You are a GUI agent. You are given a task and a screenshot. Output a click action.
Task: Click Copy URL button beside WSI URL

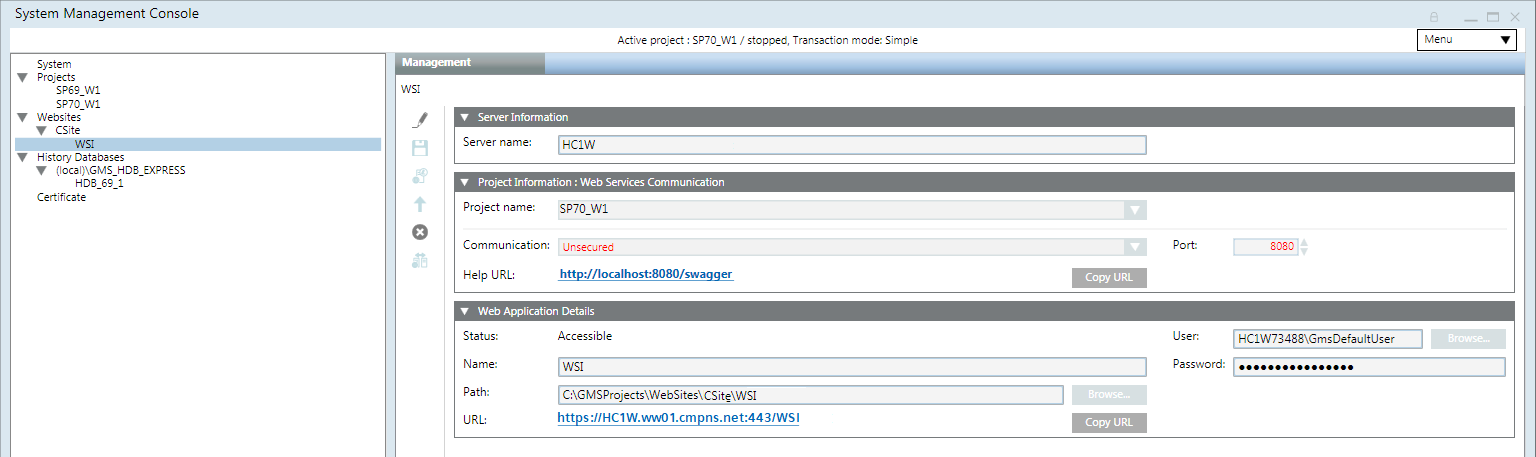coord(1109,422)
